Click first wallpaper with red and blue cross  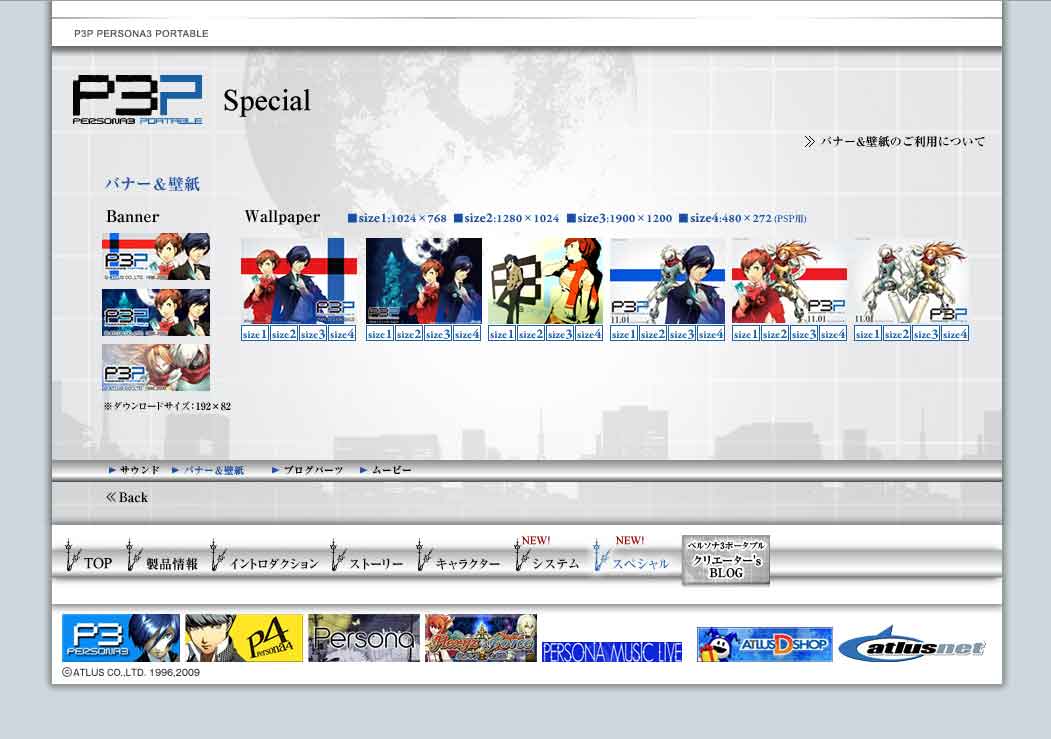[299, 281]
